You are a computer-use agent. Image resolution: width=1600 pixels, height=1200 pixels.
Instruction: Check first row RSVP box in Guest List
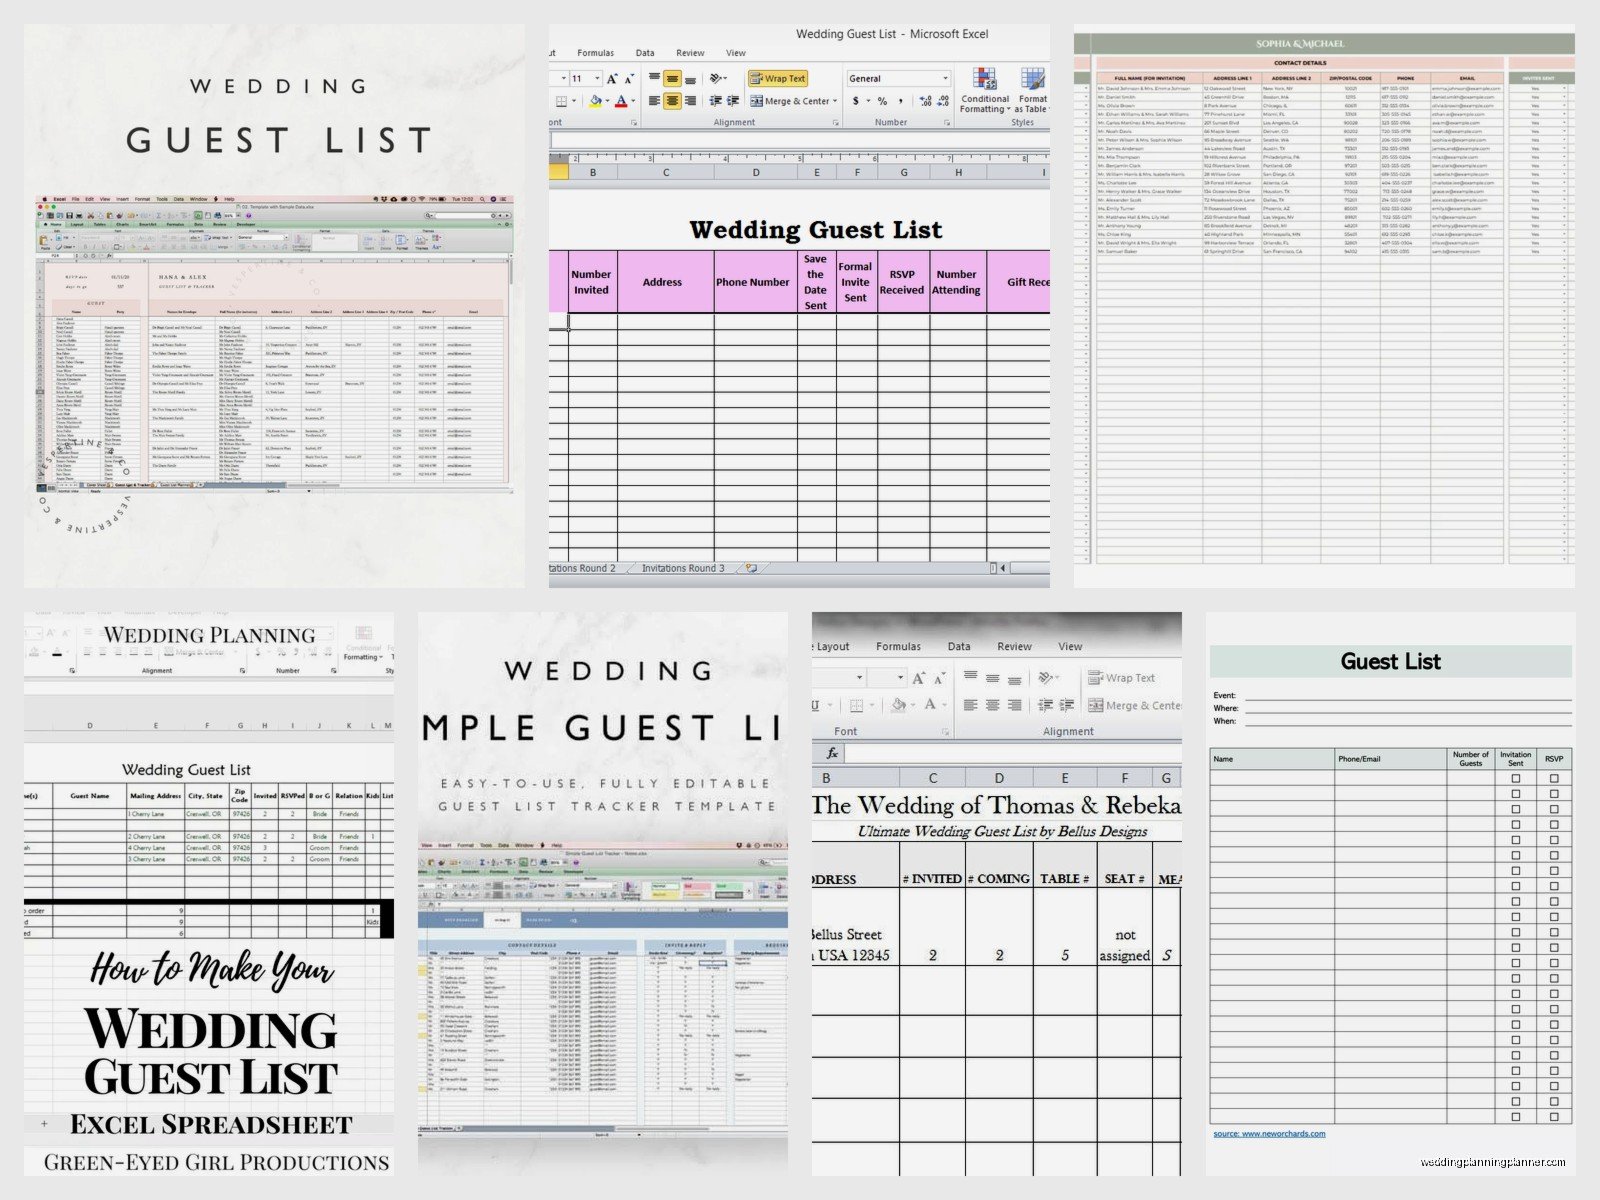pyautogui.click(x=1553, y=778)
